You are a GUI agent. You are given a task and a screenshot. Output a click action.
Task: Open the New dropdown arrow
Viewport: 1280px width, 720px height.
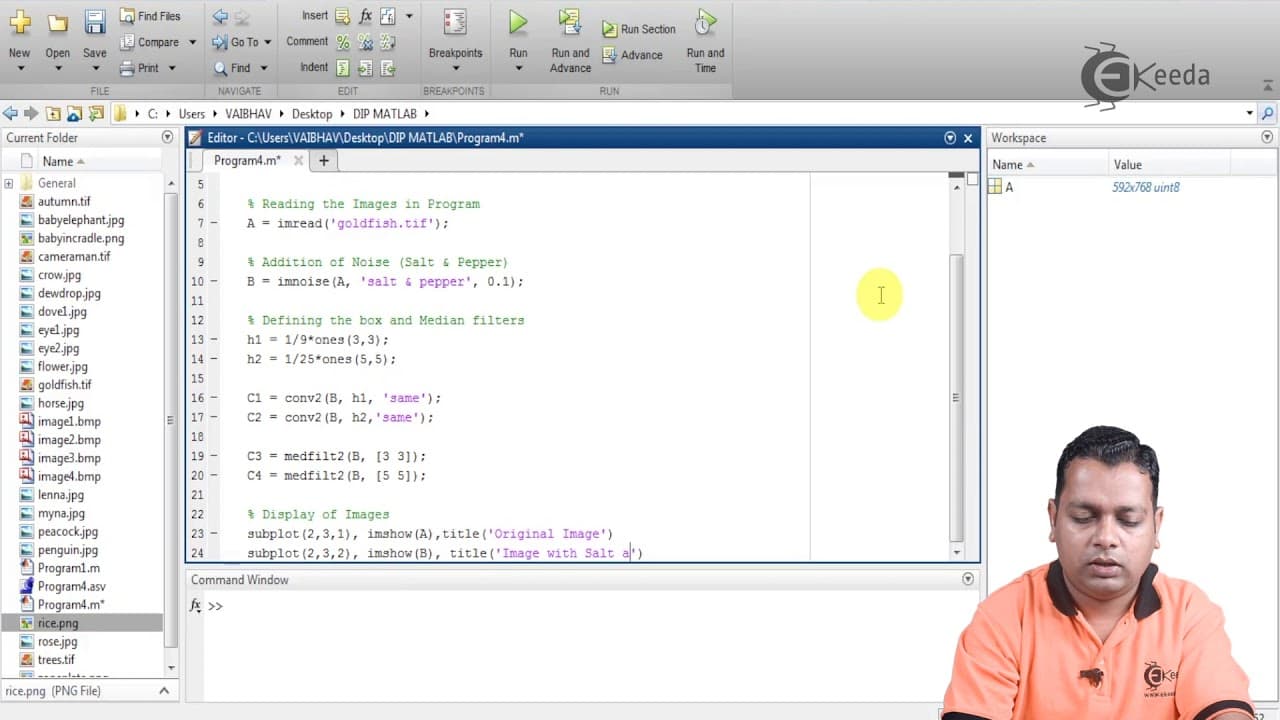coord(19,68)
